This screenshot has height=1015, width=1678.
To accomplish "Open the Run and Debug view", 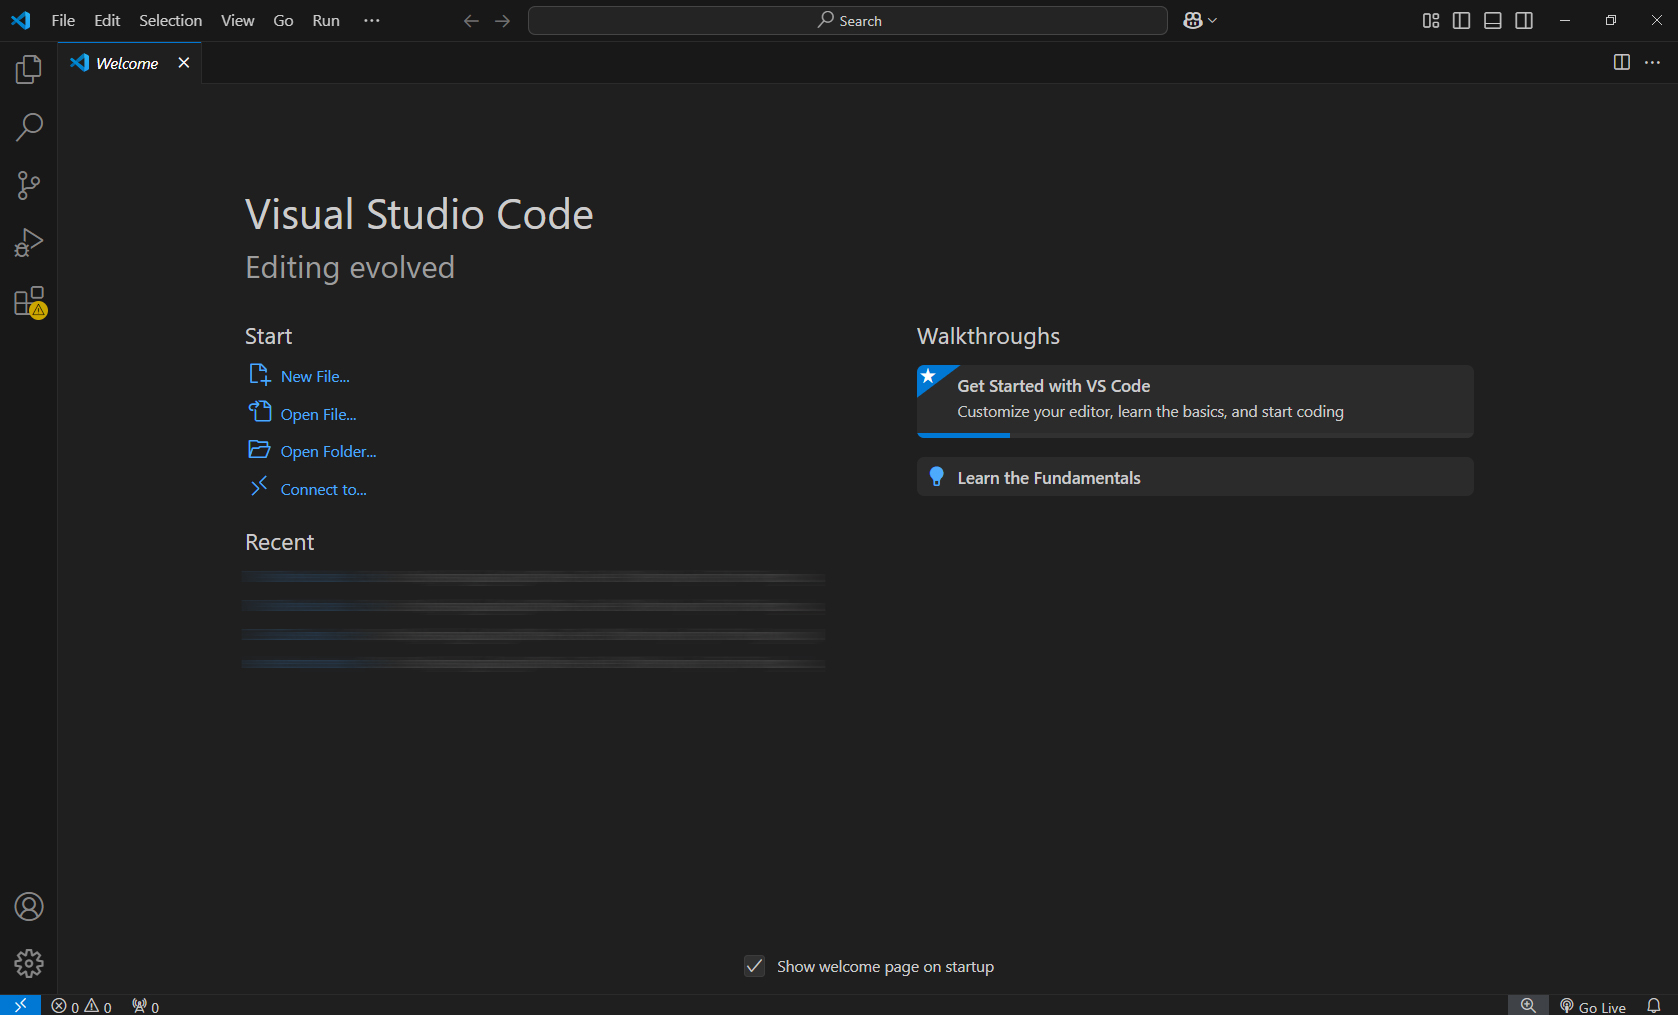I will 29,243.
